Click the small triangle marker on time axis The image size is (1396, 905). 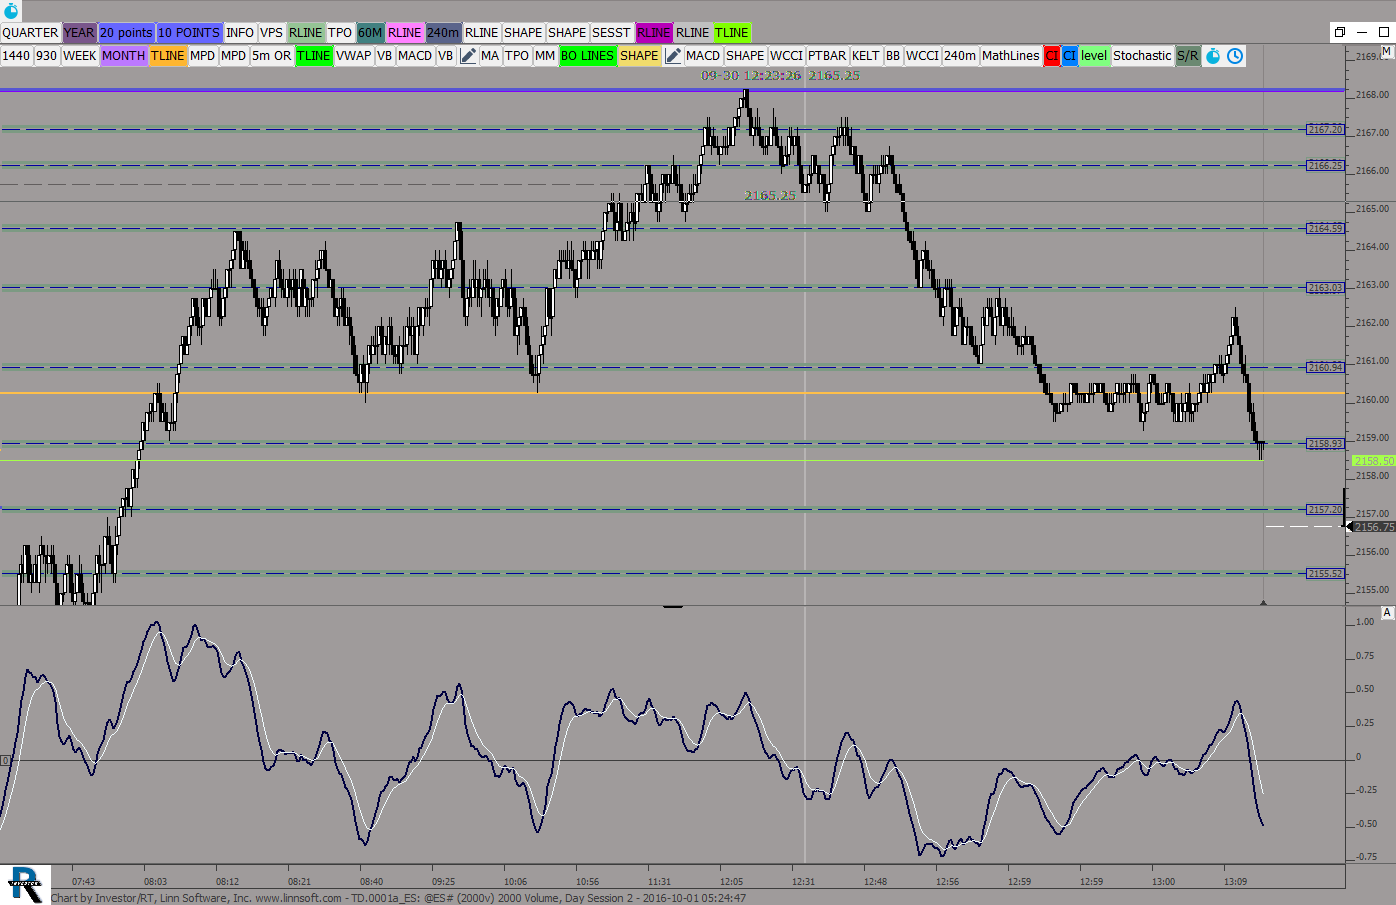1263,602
